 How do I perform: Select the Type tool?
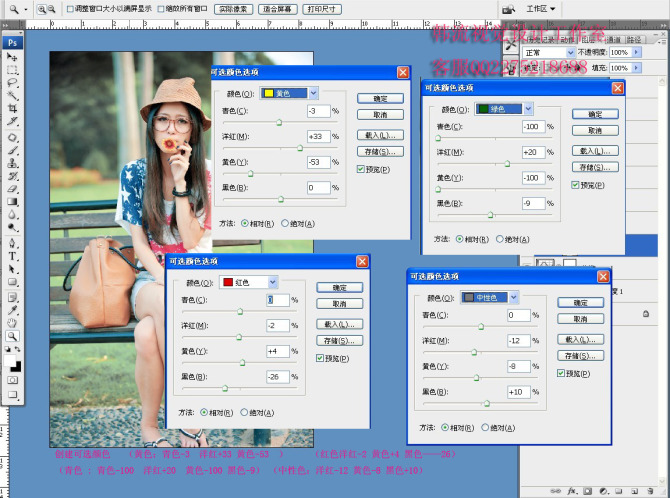12,256
